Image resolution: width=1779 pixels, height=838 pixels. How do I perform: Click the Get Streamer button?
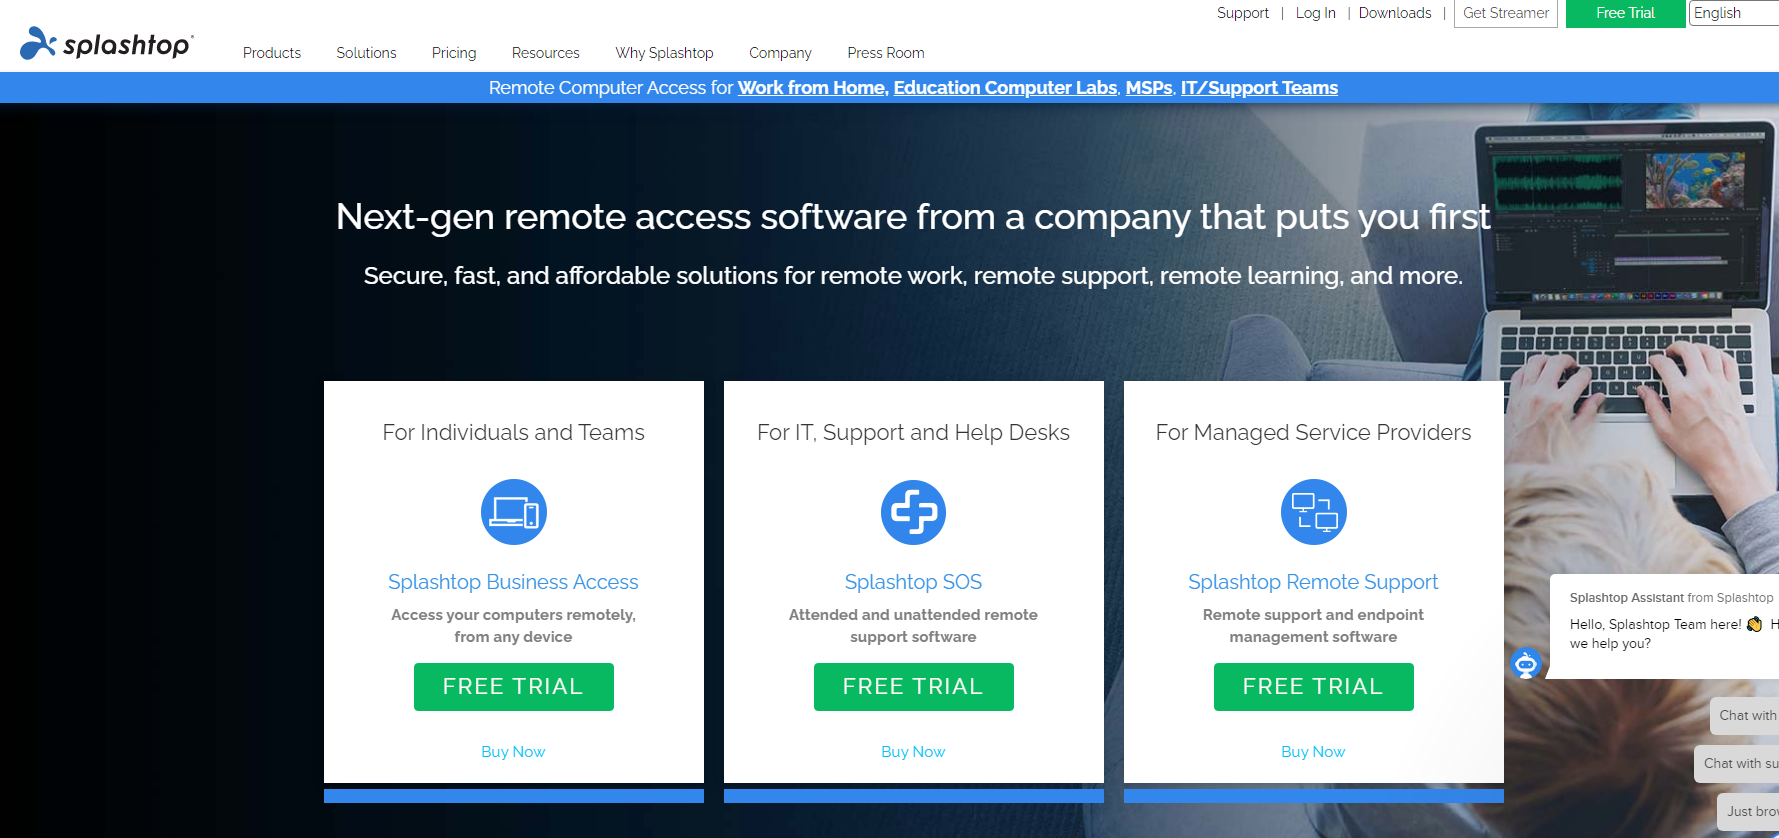pos(1506,13)
